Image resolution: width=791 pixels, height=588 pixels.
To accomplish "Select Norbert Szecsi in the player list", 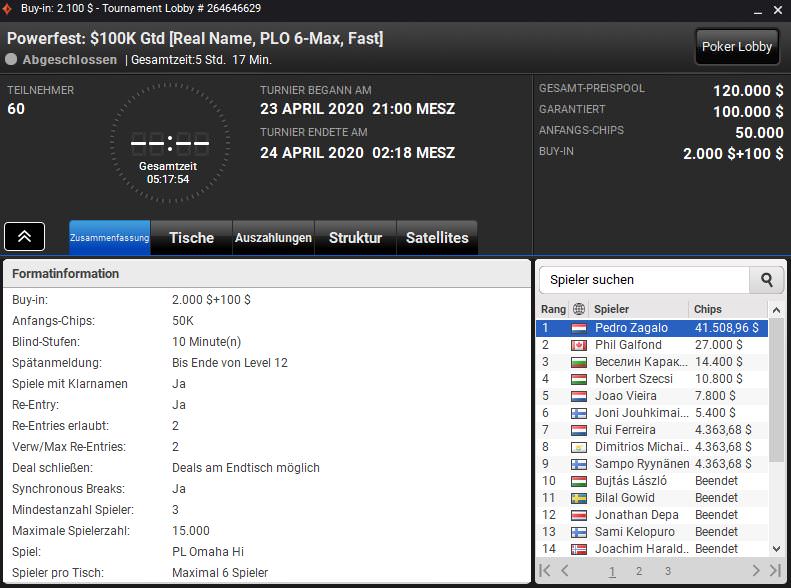I will coord(633,379).
